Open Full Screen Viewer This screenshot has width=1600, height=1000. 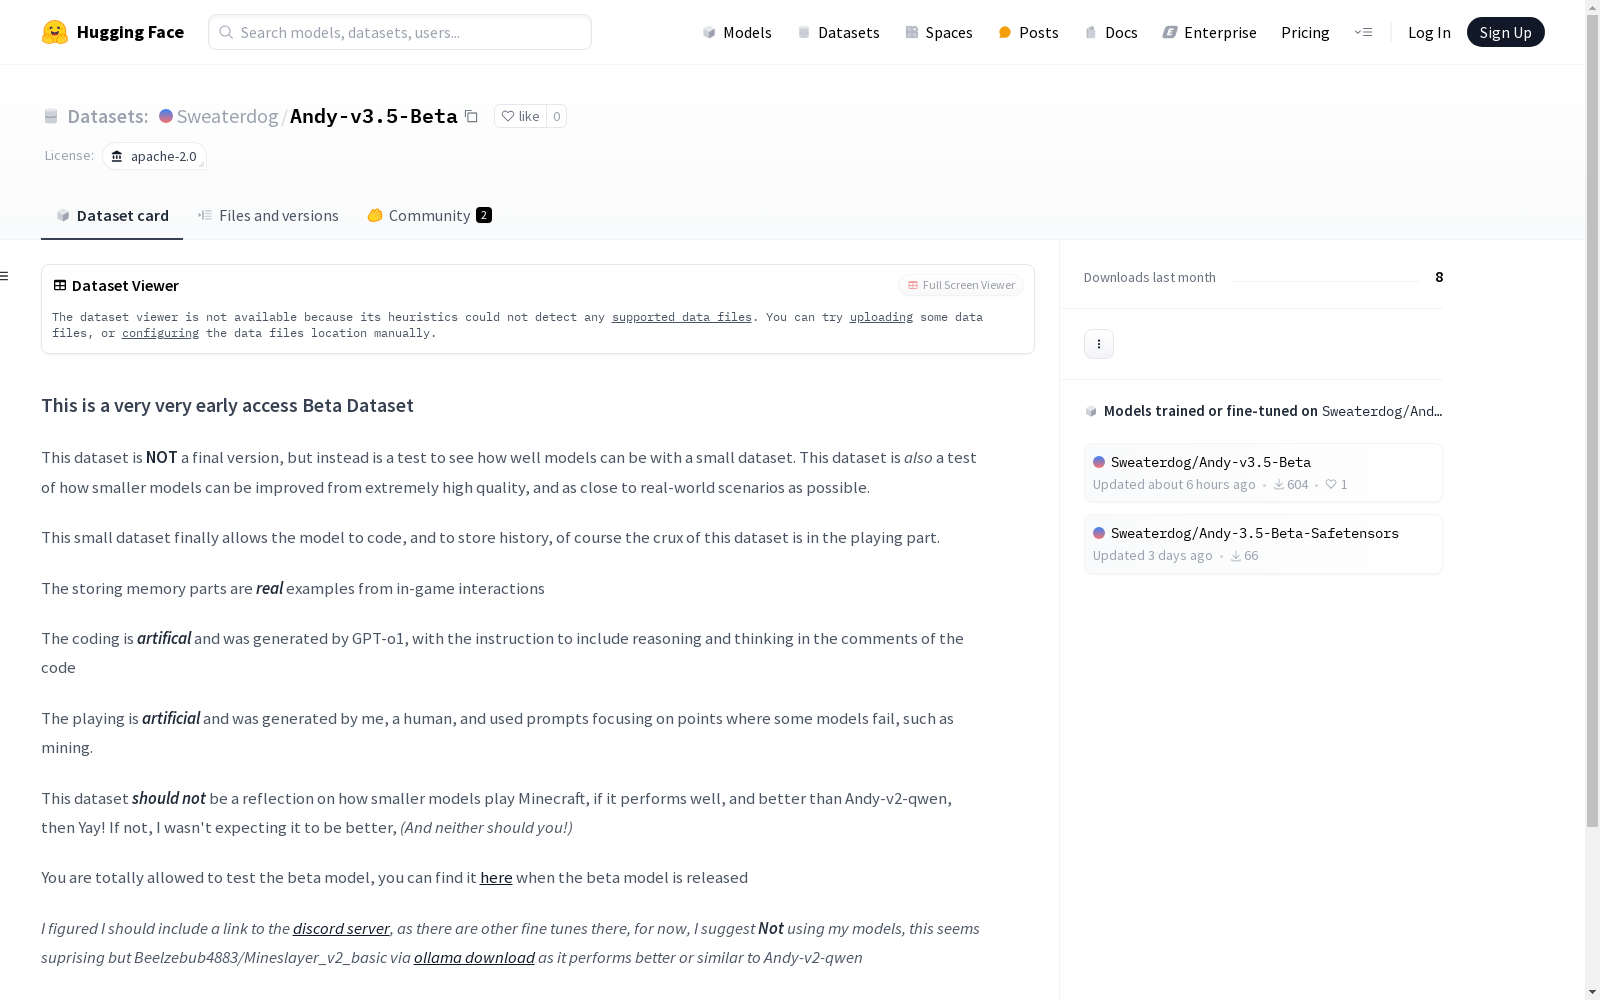pos(961,285)
